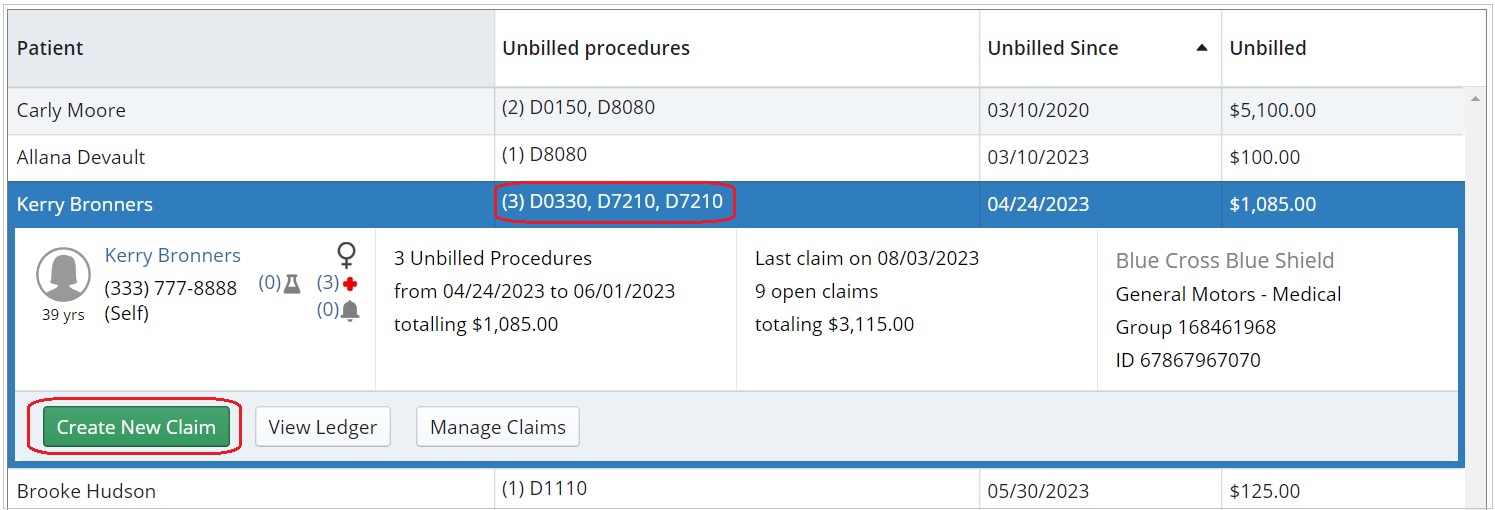This screenshot has height=510, width=1495.
Task: Click the red medical cross icon
Action: tap(350, 284)
